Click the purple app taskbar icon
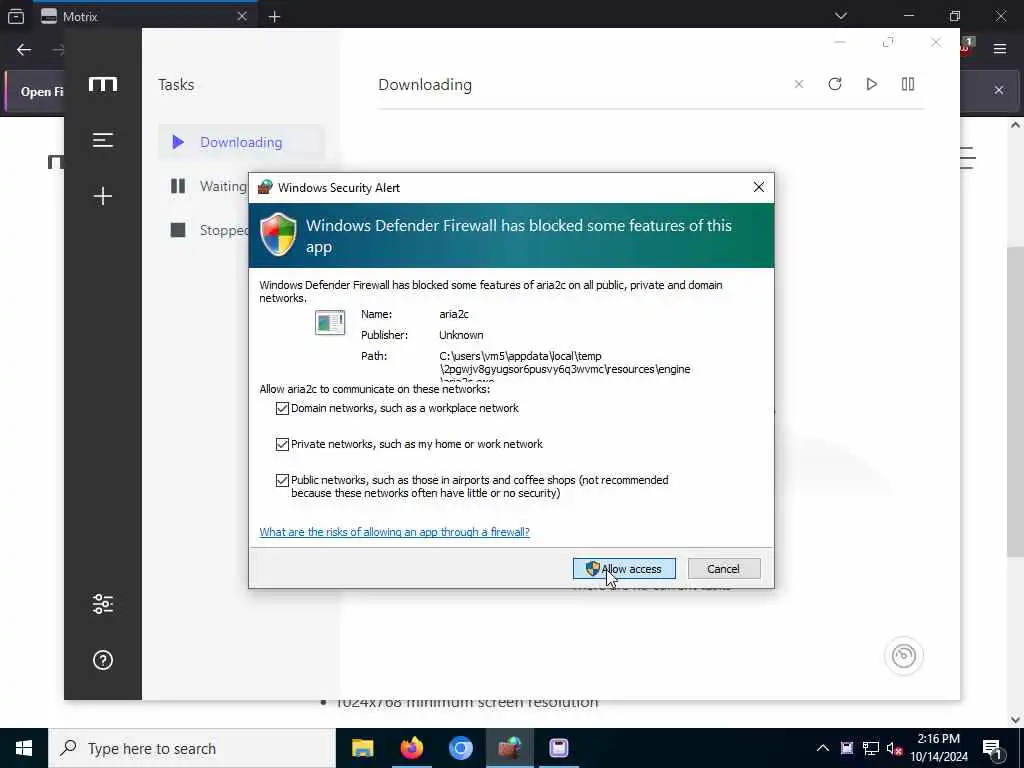The image size is (1024, 768). pos(558,748)
